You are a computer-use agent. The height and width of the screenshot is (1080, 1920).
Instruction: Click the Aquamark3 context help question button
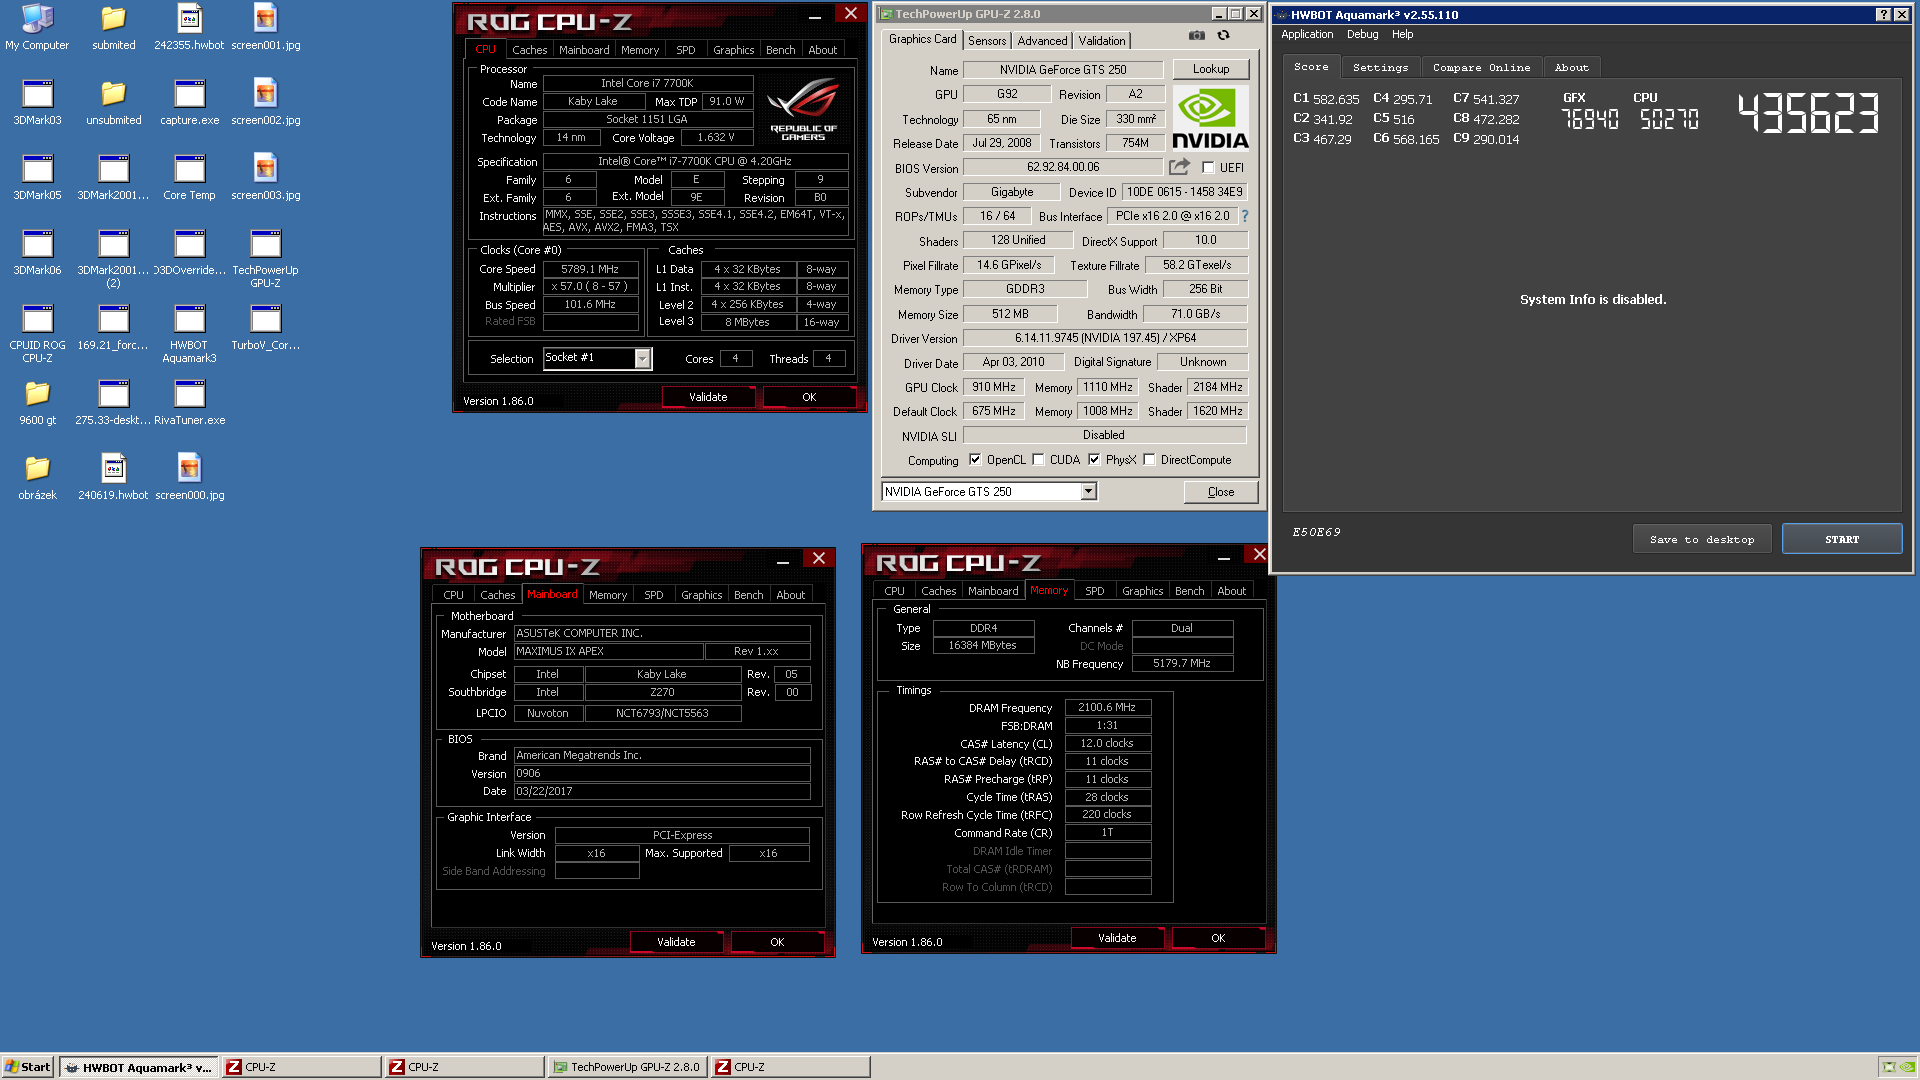[x=1883, y=14]
